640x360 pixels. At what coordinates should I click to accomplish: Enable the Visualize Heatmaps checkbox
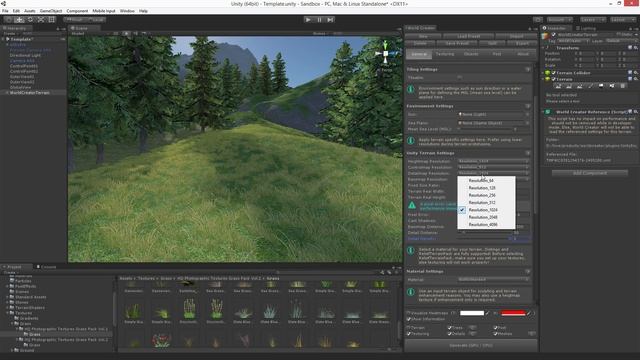click(x=409, y=313)
